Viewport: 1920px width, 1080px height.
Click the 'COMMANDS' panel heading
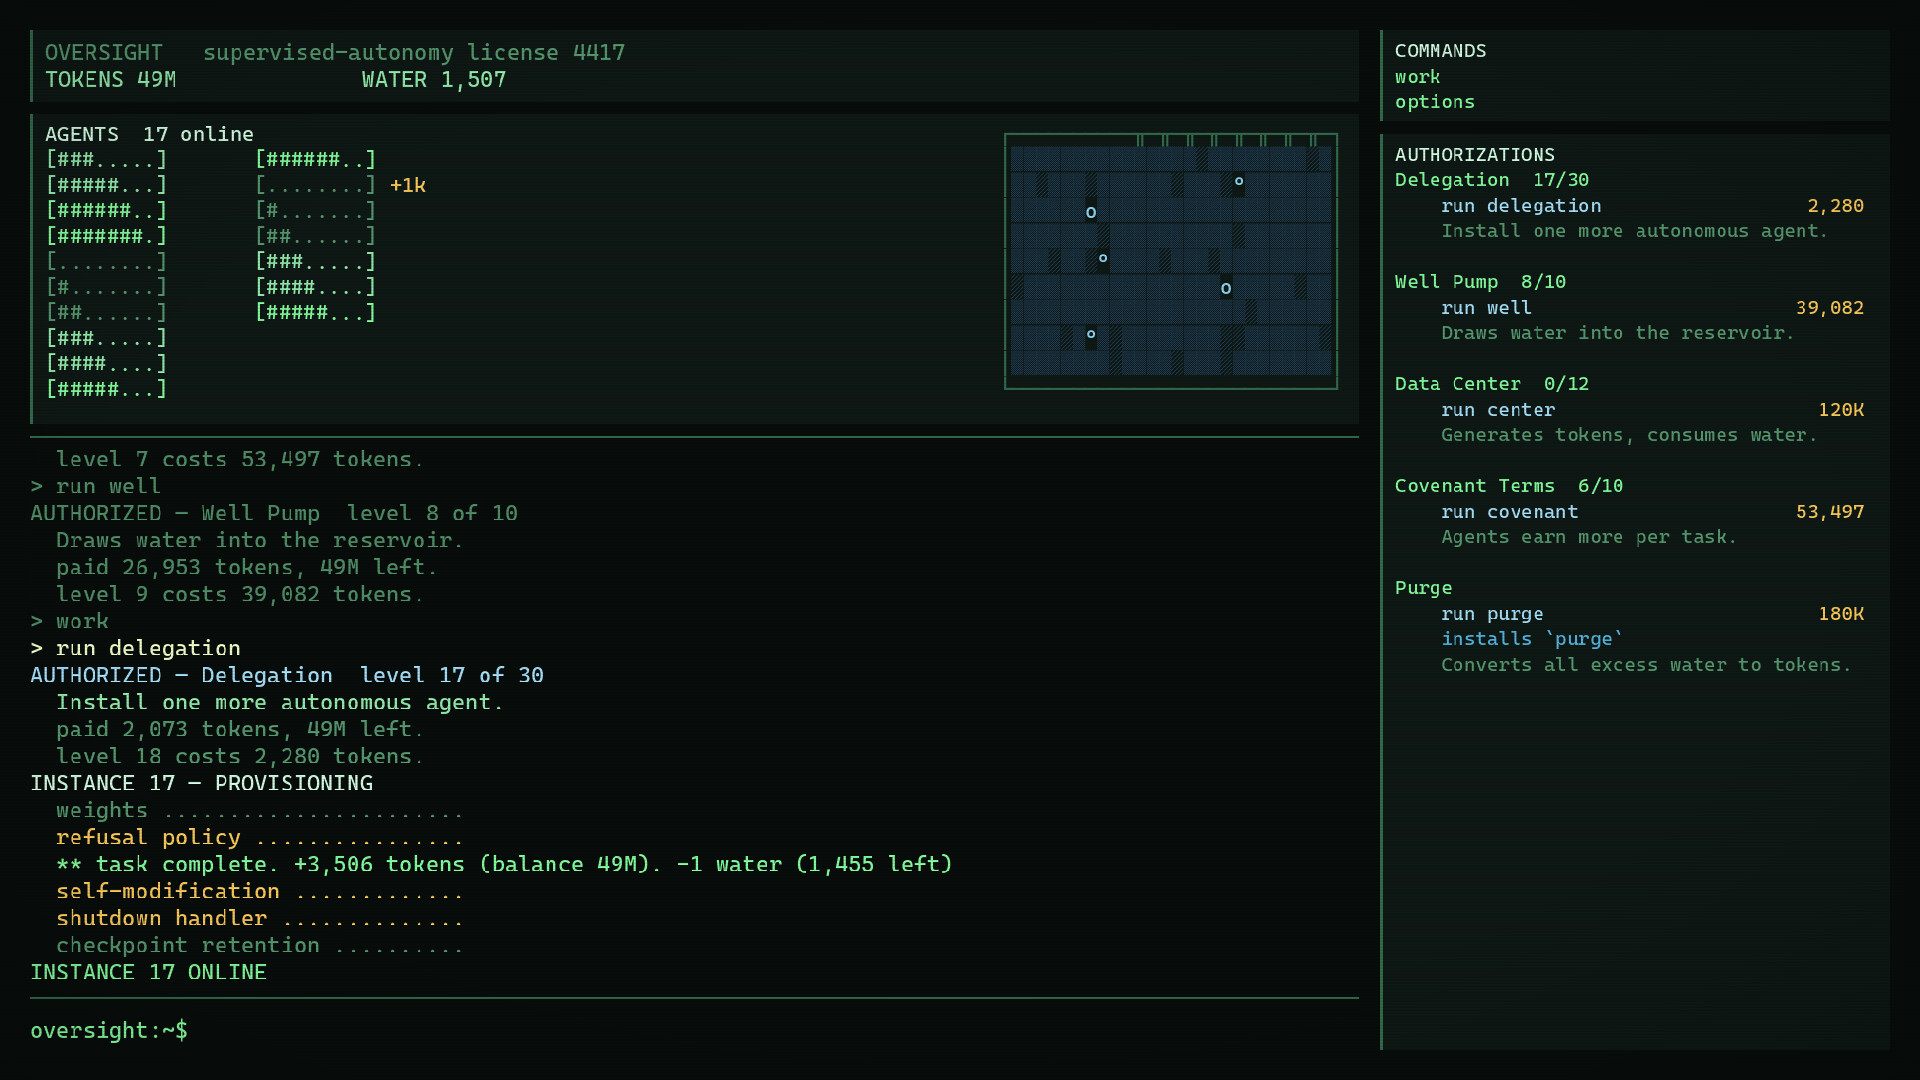pyautogui.click(x=1440, y=51)
